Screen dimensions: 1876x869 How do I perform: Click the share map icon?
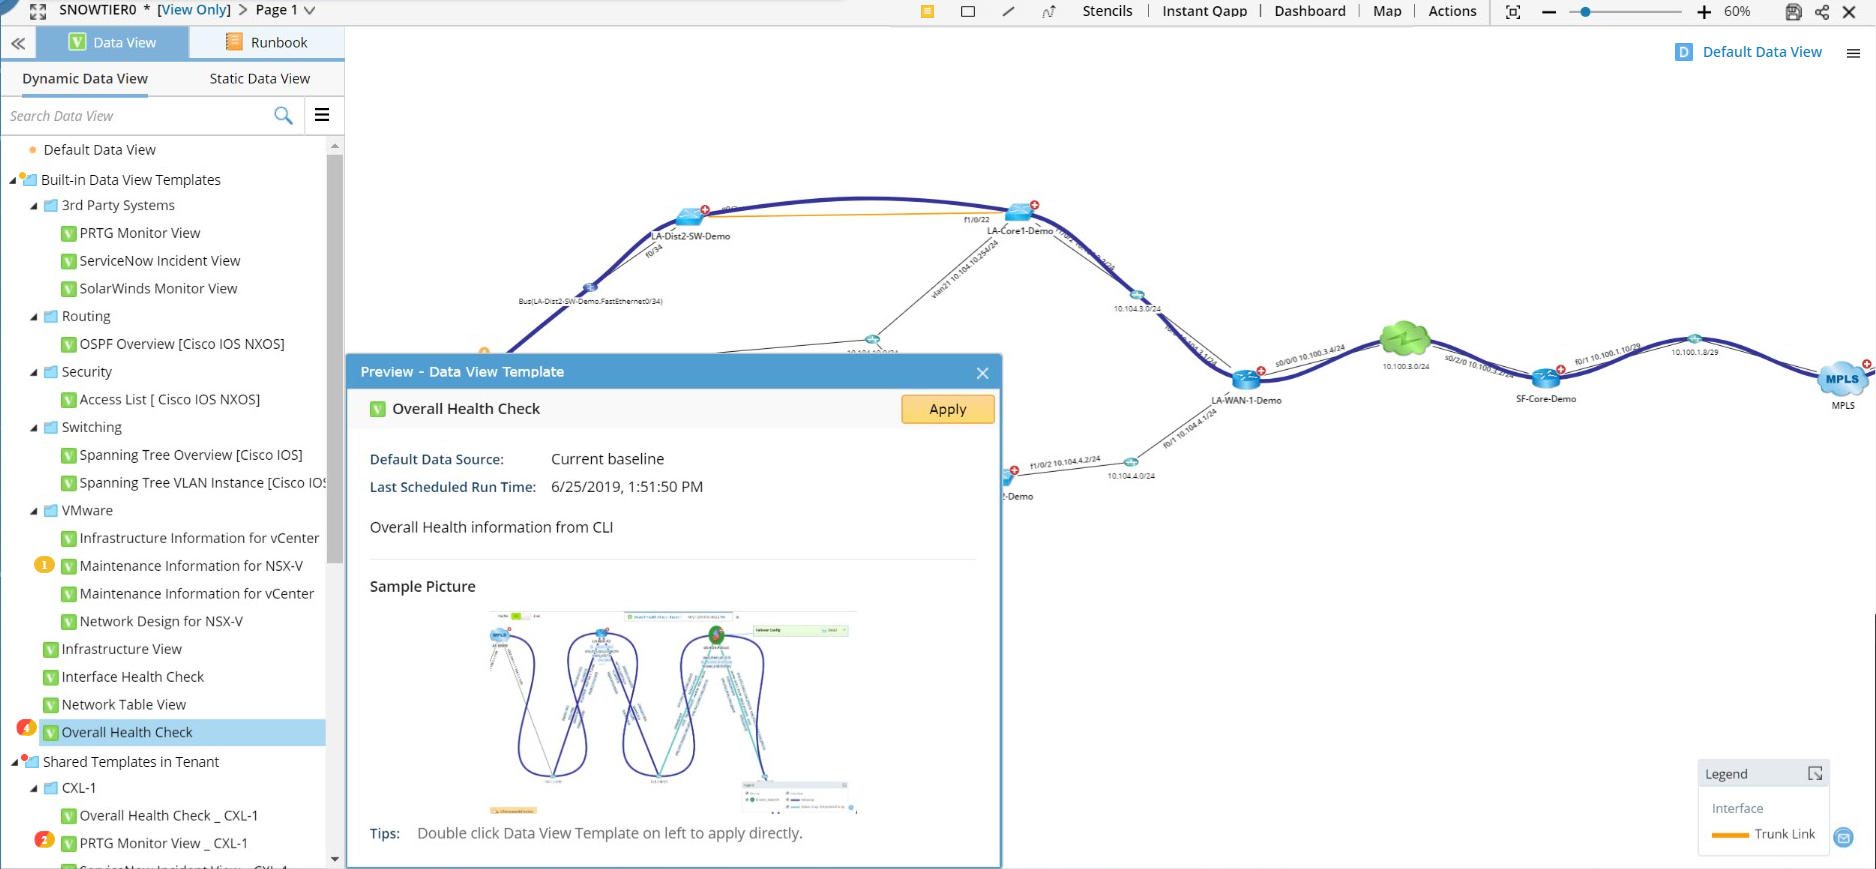tap(1822, 12)
